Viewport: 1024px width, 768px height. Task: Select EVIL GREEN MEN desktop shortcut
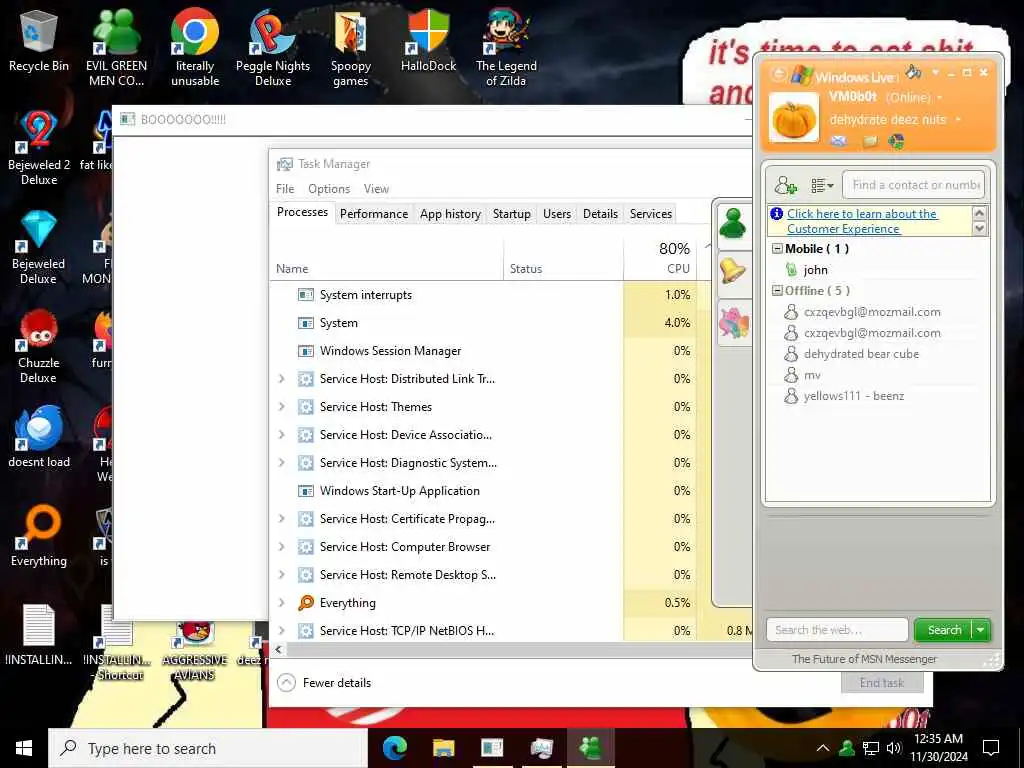point(116,48)
